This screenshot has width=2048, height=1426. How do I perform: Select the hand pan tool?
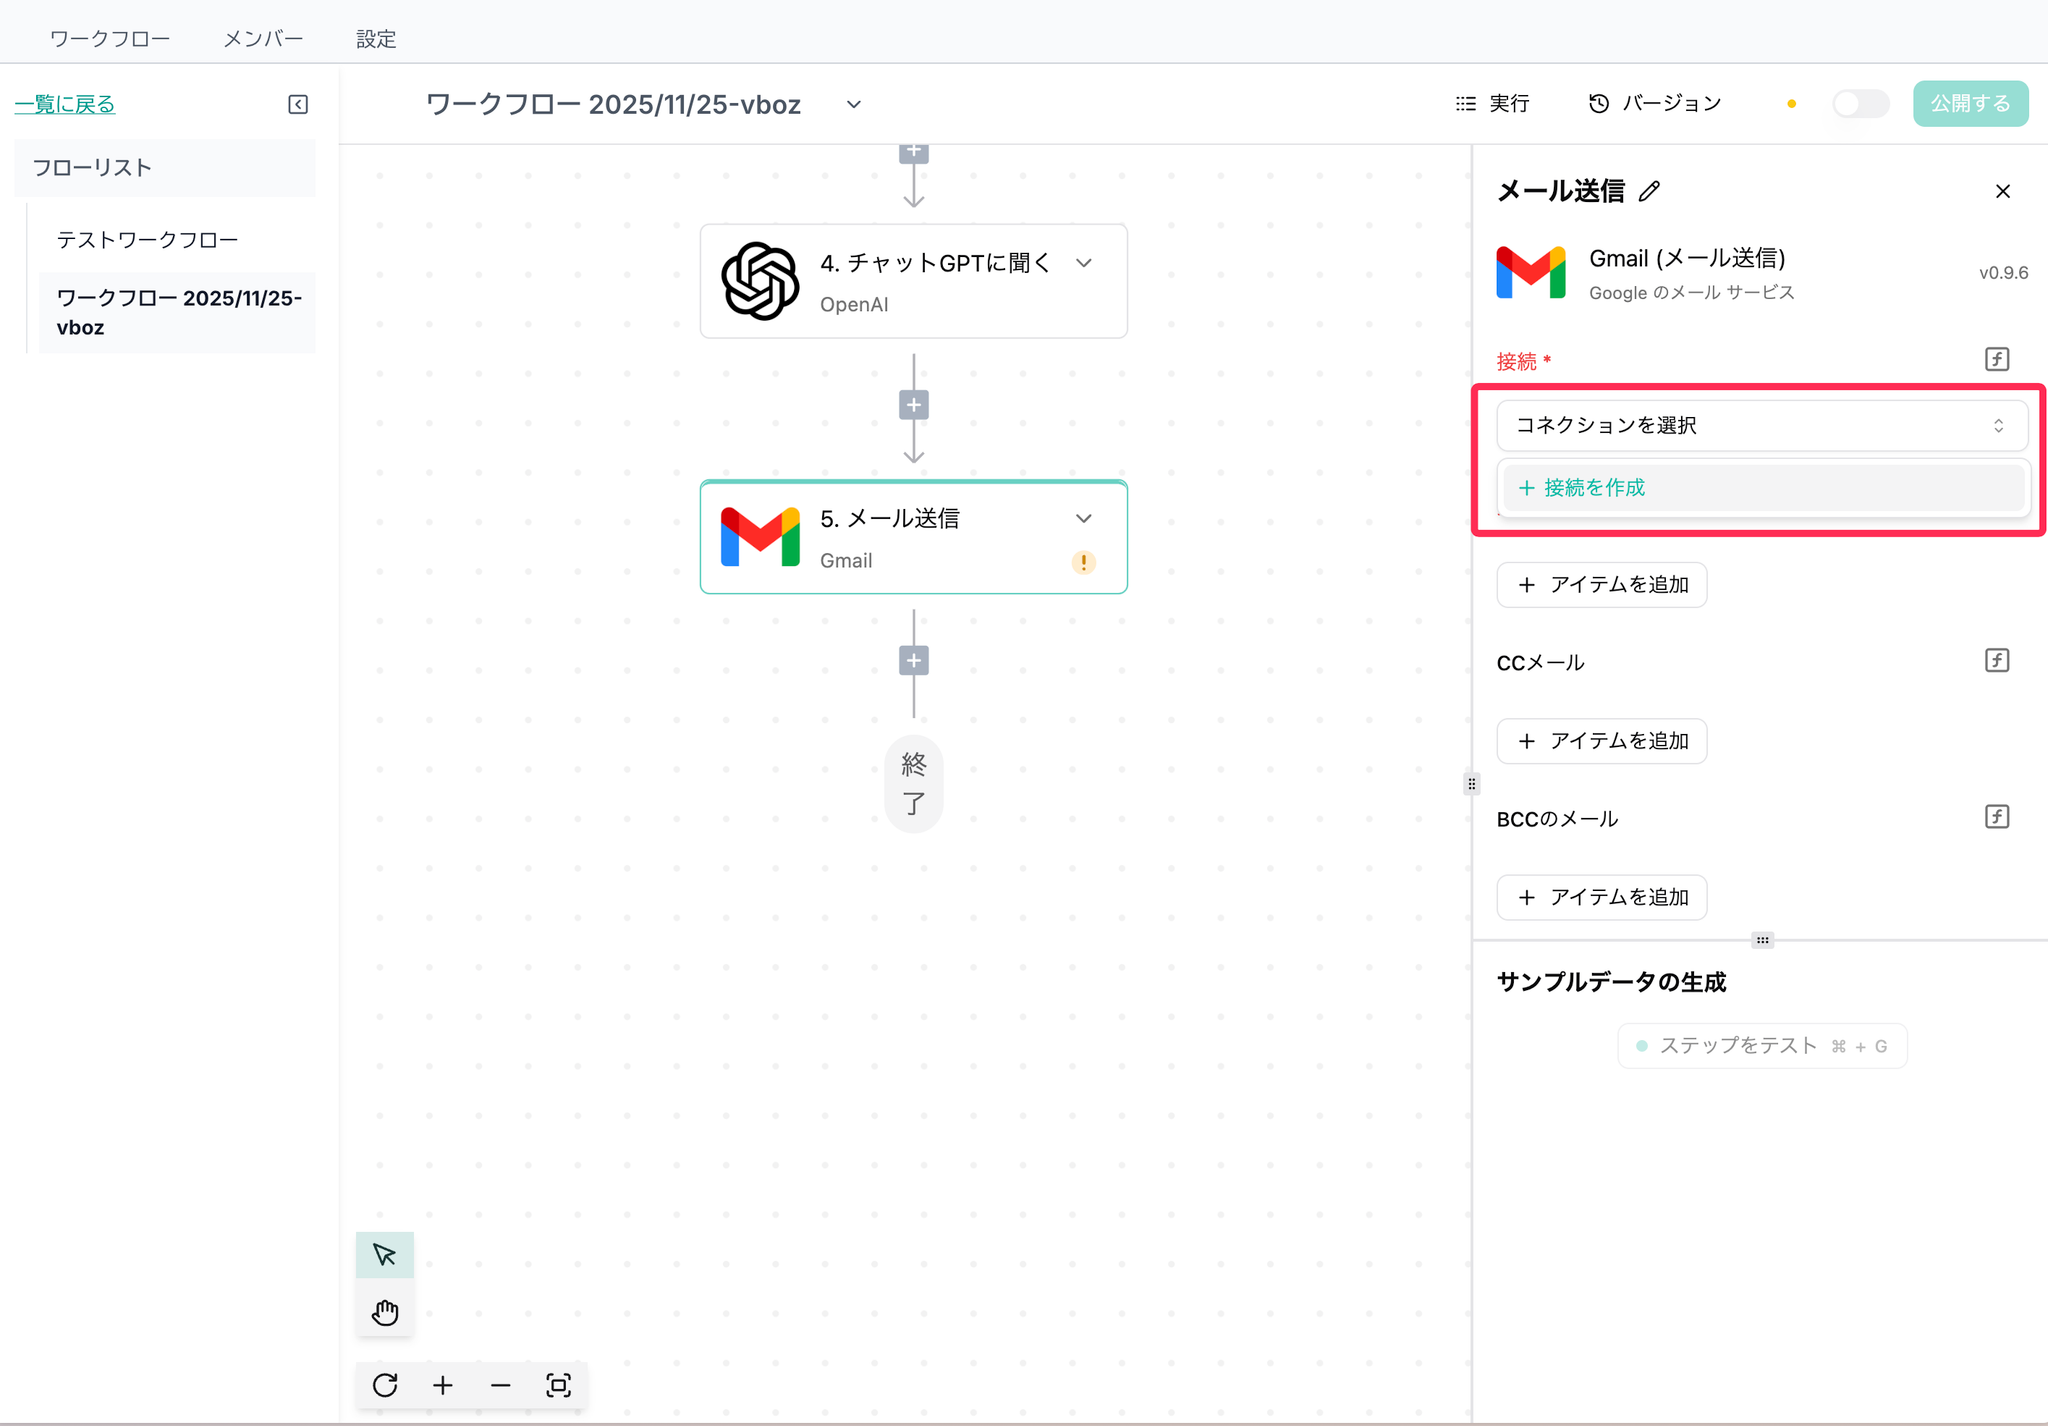click(x=384, y=1311)
